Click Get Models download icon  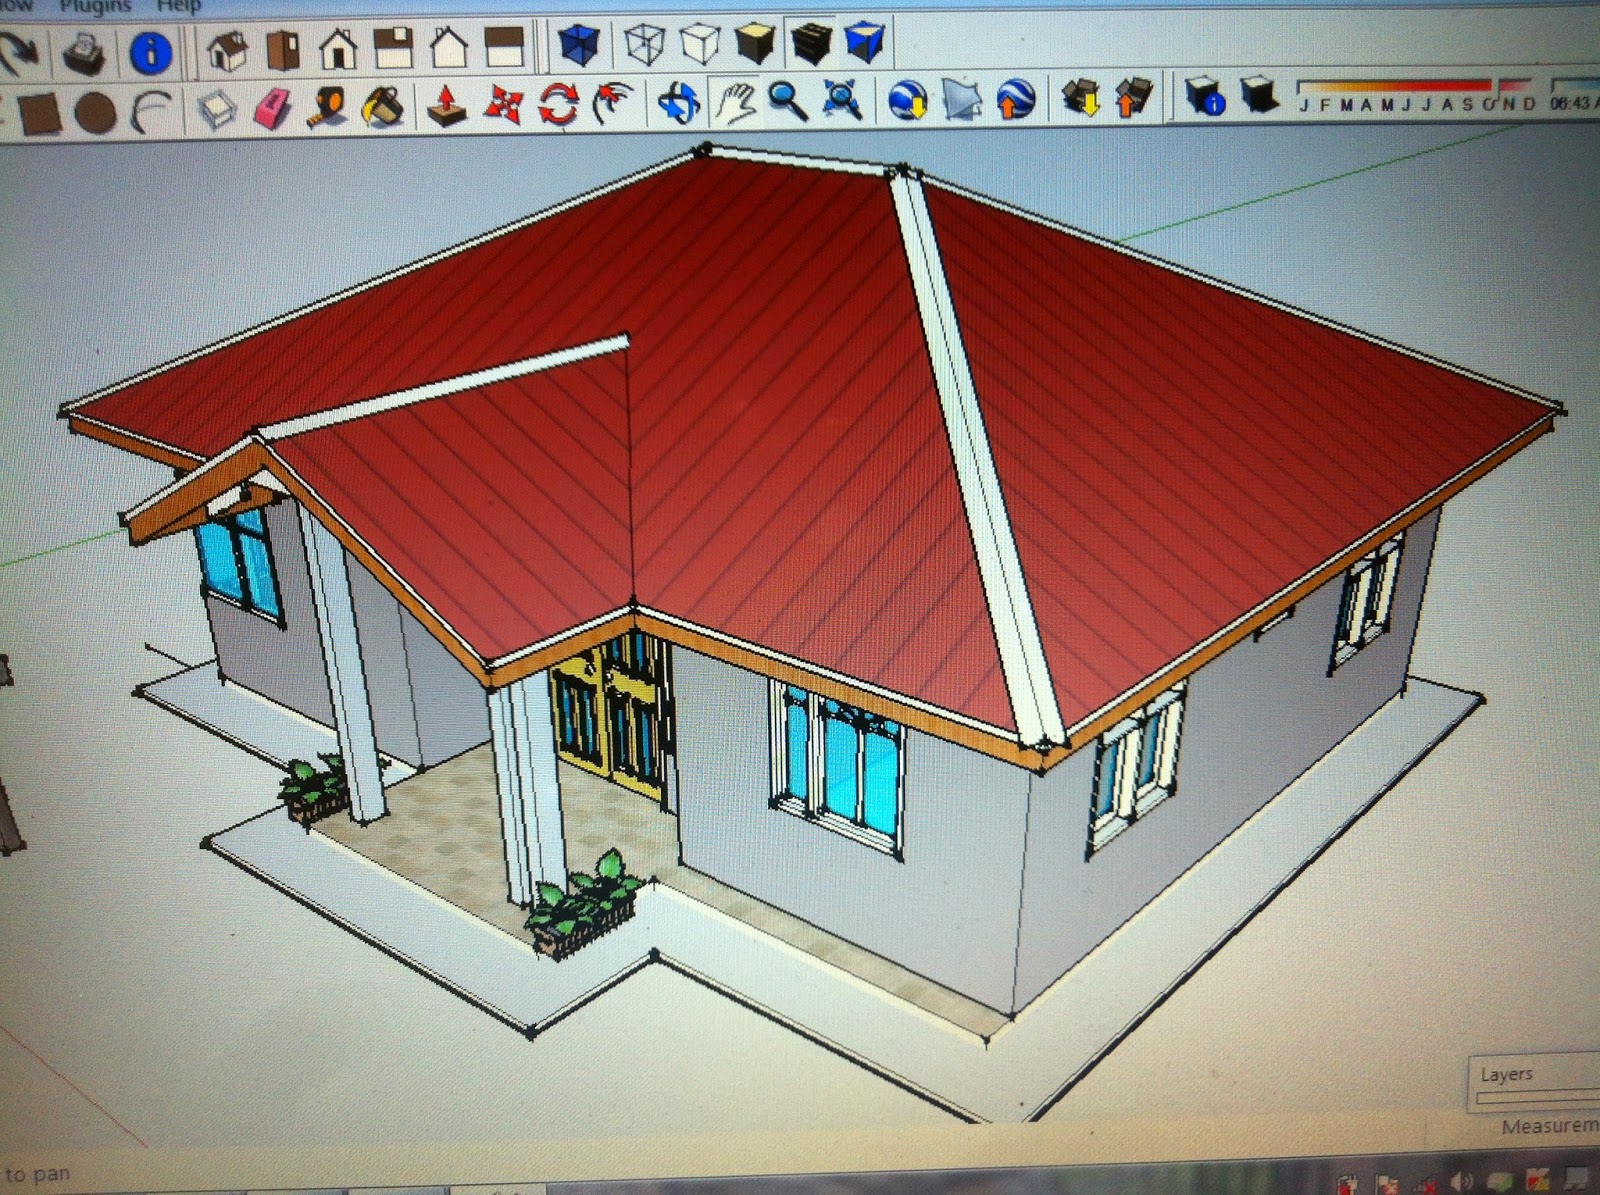pos(1081,98)
